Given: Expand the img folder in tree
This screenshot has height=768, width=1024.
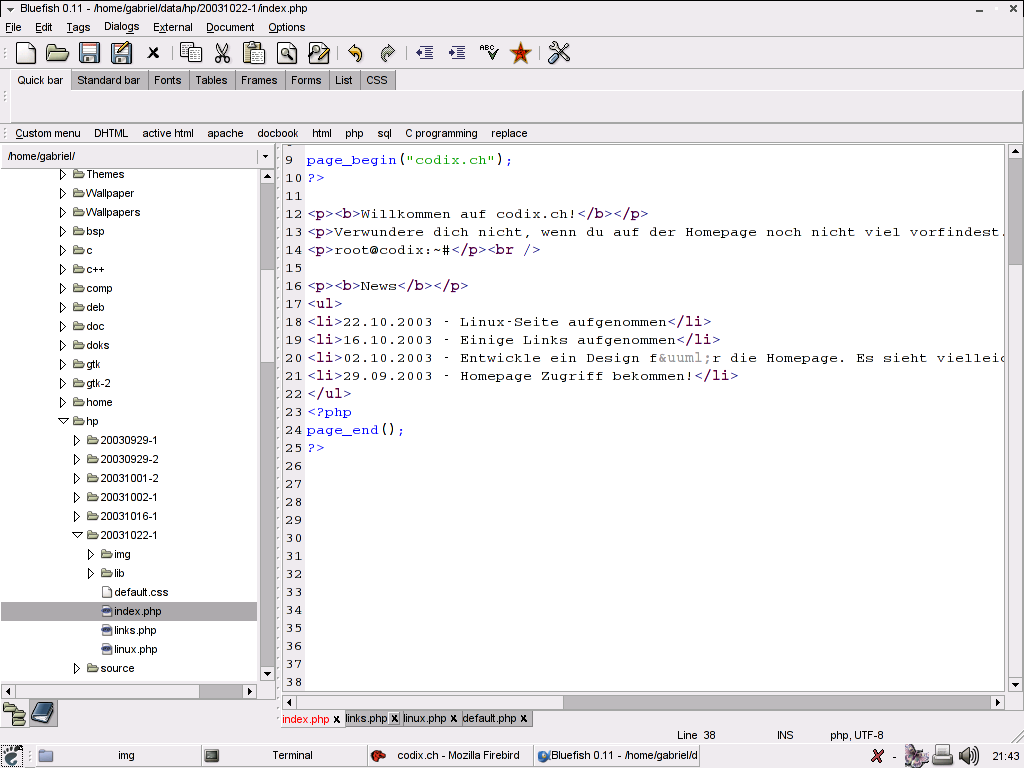Looking at the screenshot, I should (91, 554).
